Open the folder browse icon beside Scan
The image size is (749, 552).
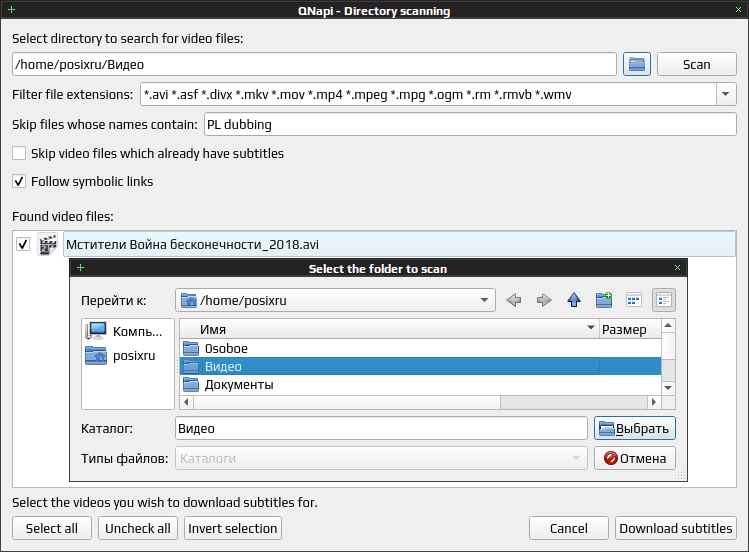637,64
